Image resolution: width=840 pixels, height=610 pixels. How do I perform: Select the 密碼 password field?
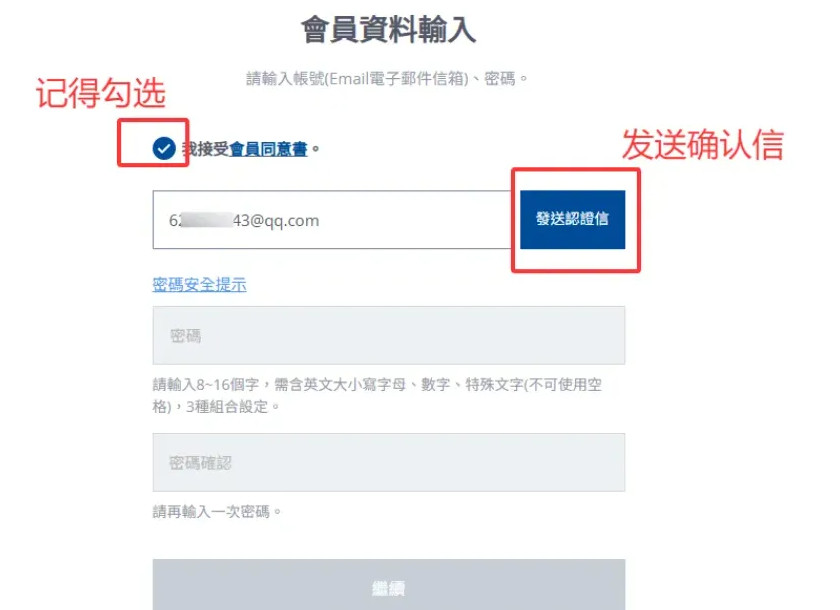tap(388, 335)
